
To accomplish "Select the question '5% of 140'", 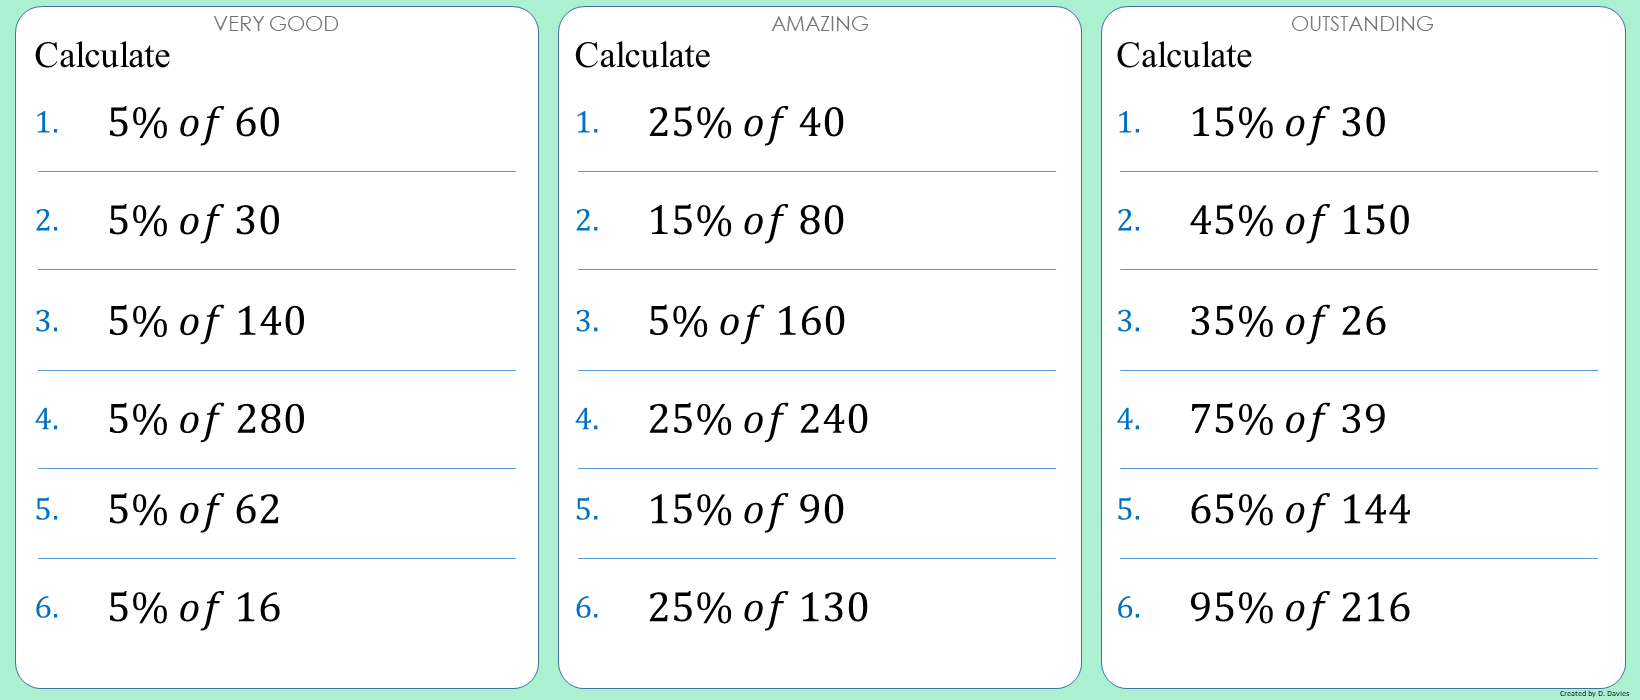I will click(206, 322).
